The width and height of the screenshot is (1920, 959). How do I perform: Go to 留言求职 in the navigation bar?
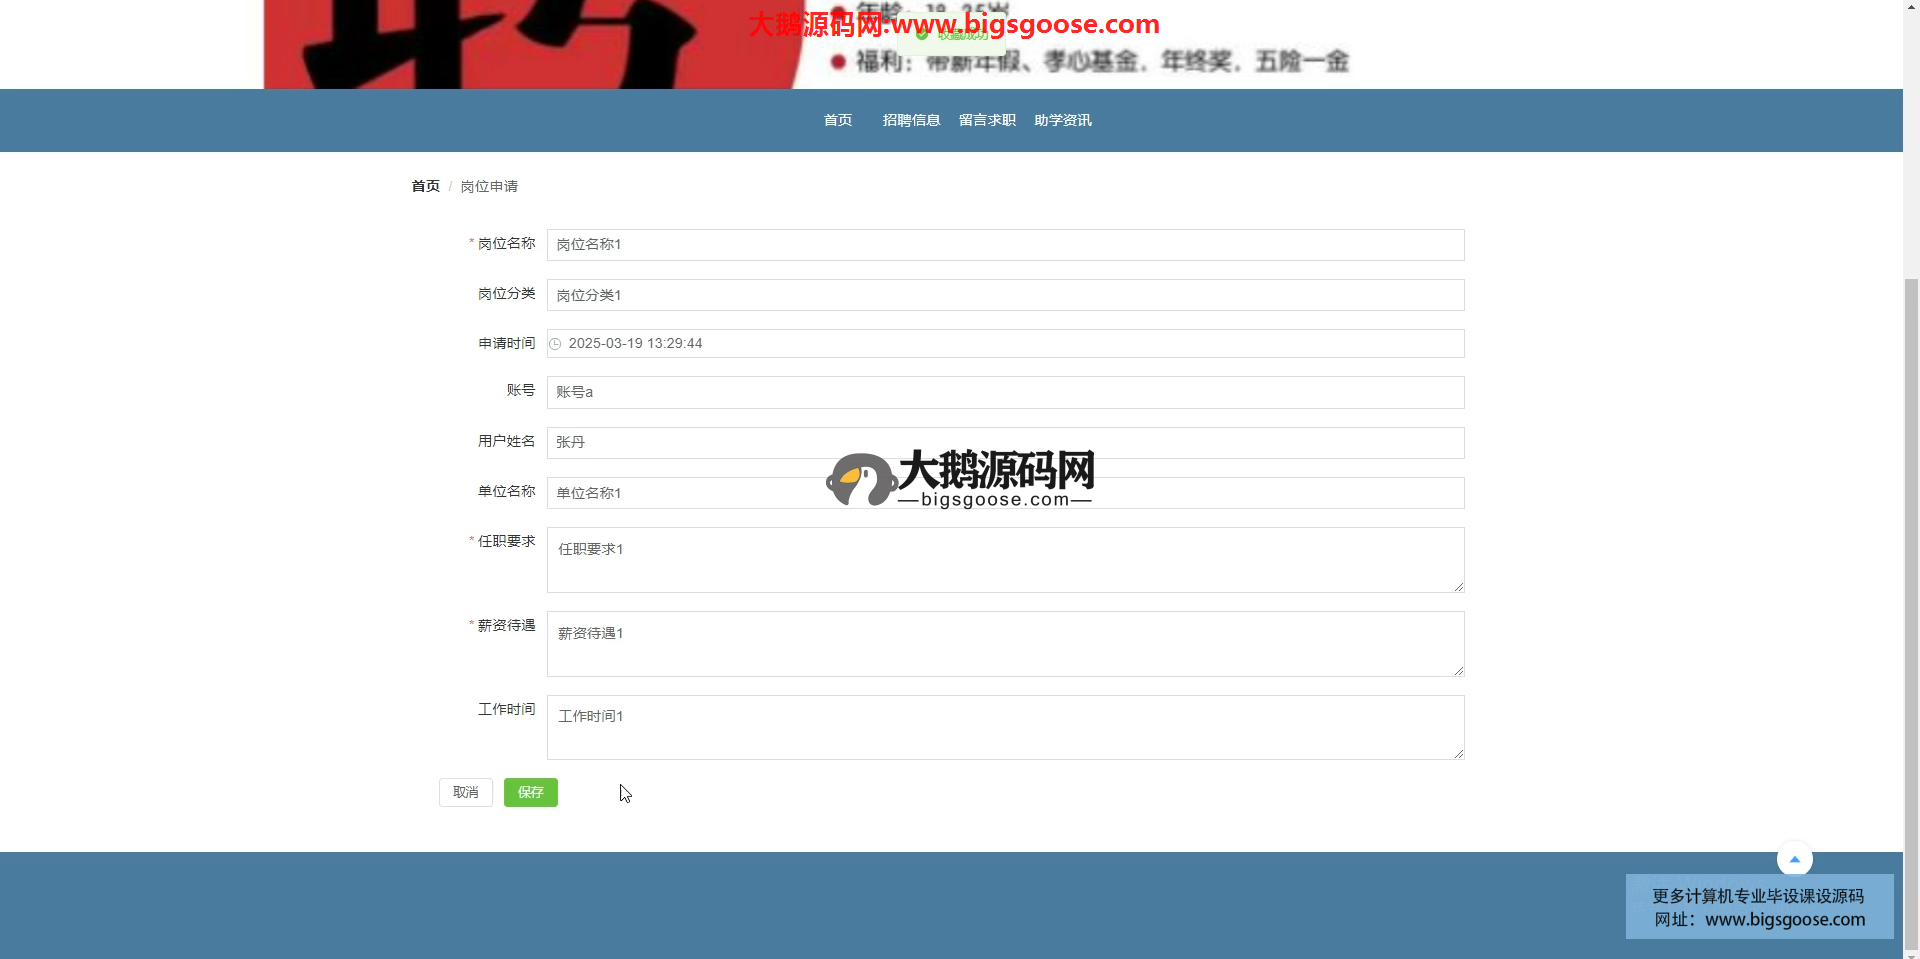click(x=987, y=120)
